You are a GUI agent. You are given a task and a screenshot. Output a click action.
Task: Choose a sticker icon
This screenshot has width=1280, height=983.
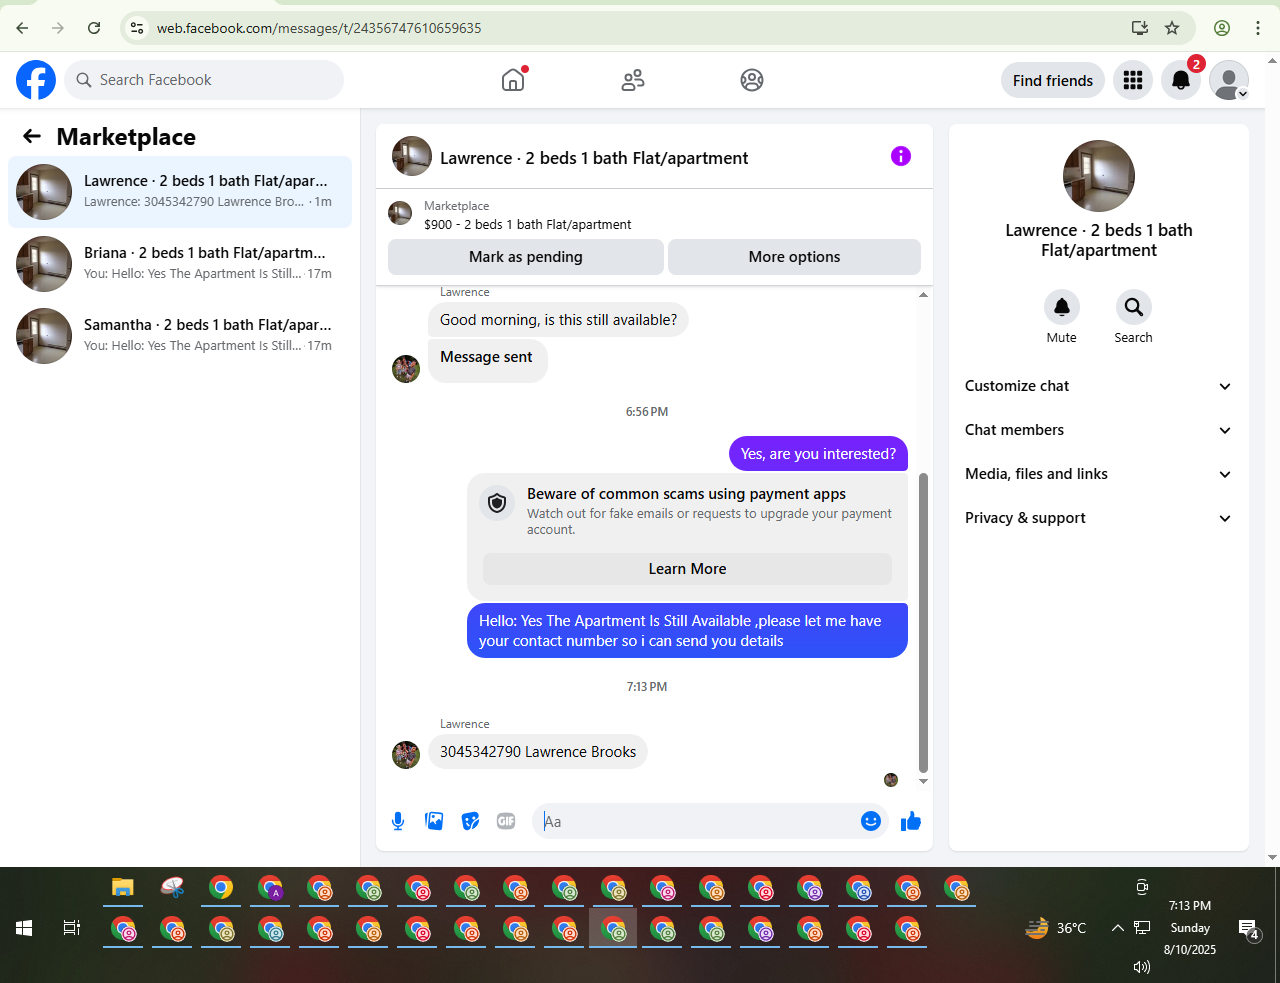click(x=470, y=821)
